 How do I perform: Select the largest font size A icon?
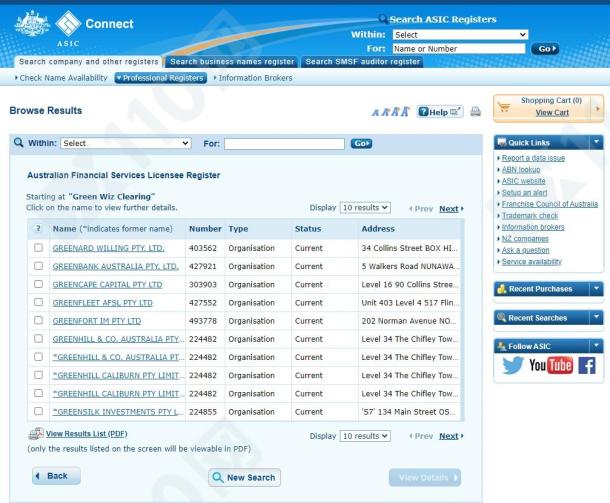(x=405, y=112)
